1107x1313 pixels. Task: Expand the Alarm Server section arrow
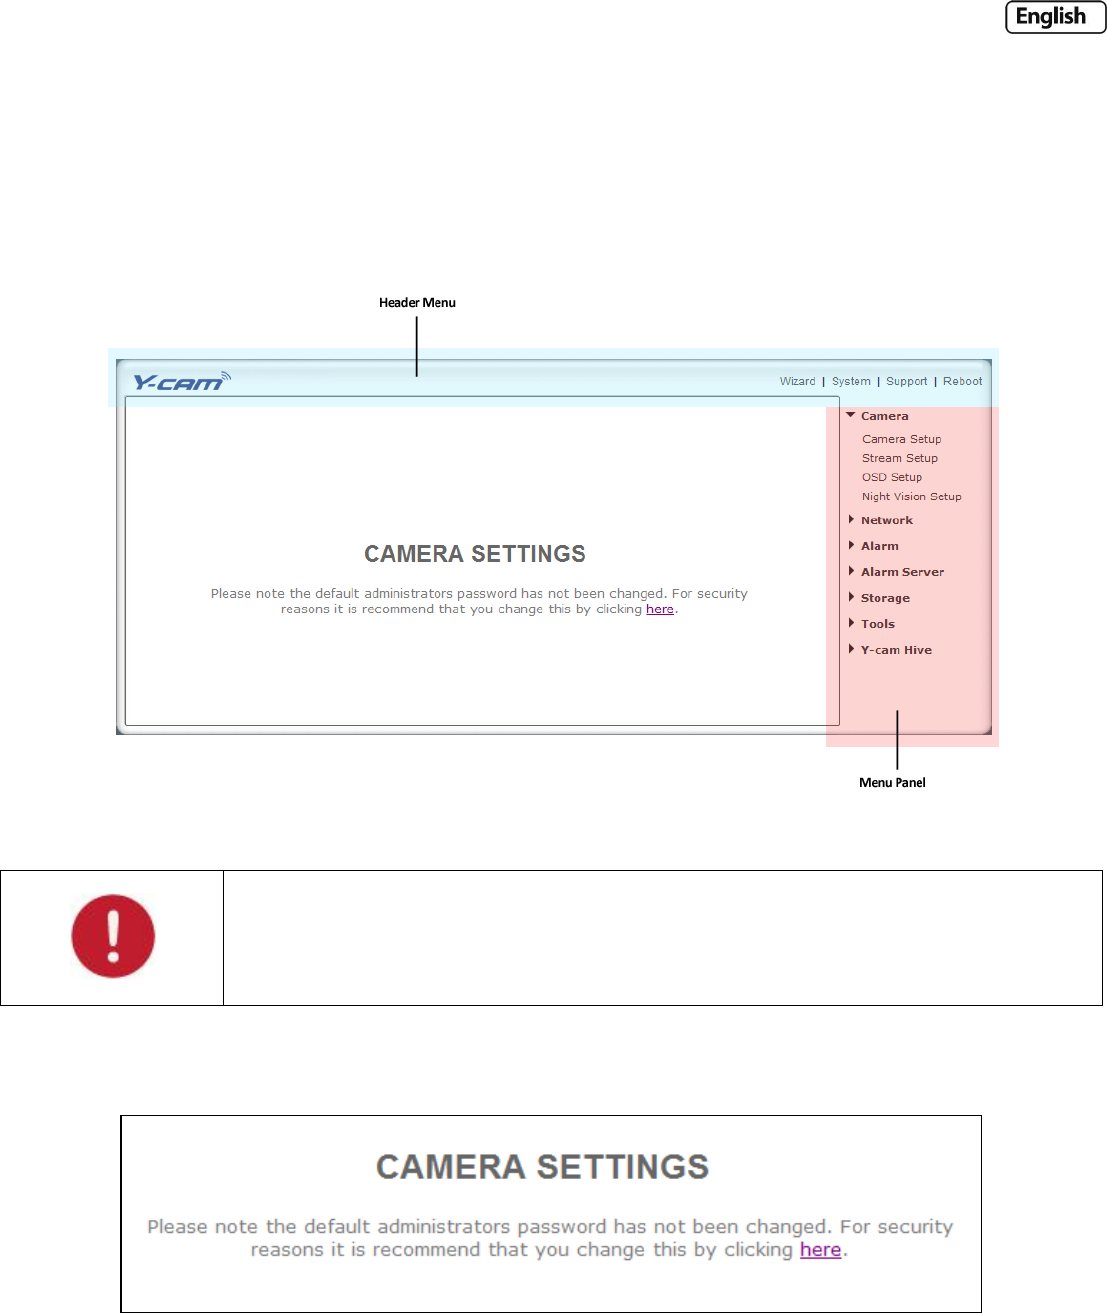[x=851, y=572]
